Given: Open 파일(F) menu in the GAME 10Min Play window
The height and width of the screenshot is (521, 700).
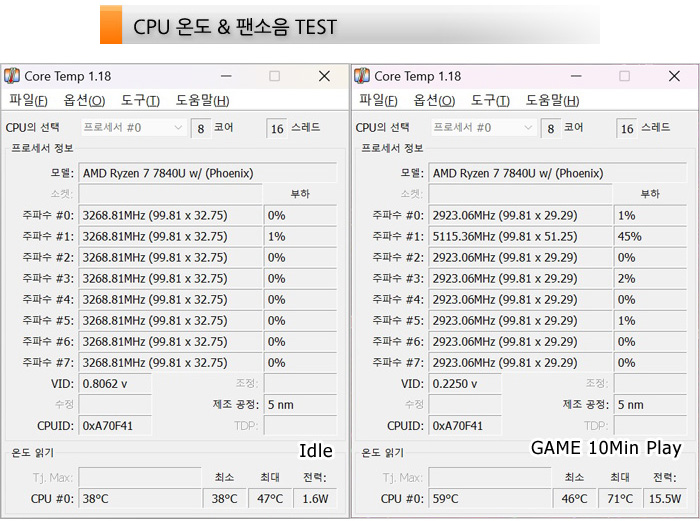Looking at the screenshot, I should pos(378,100).
